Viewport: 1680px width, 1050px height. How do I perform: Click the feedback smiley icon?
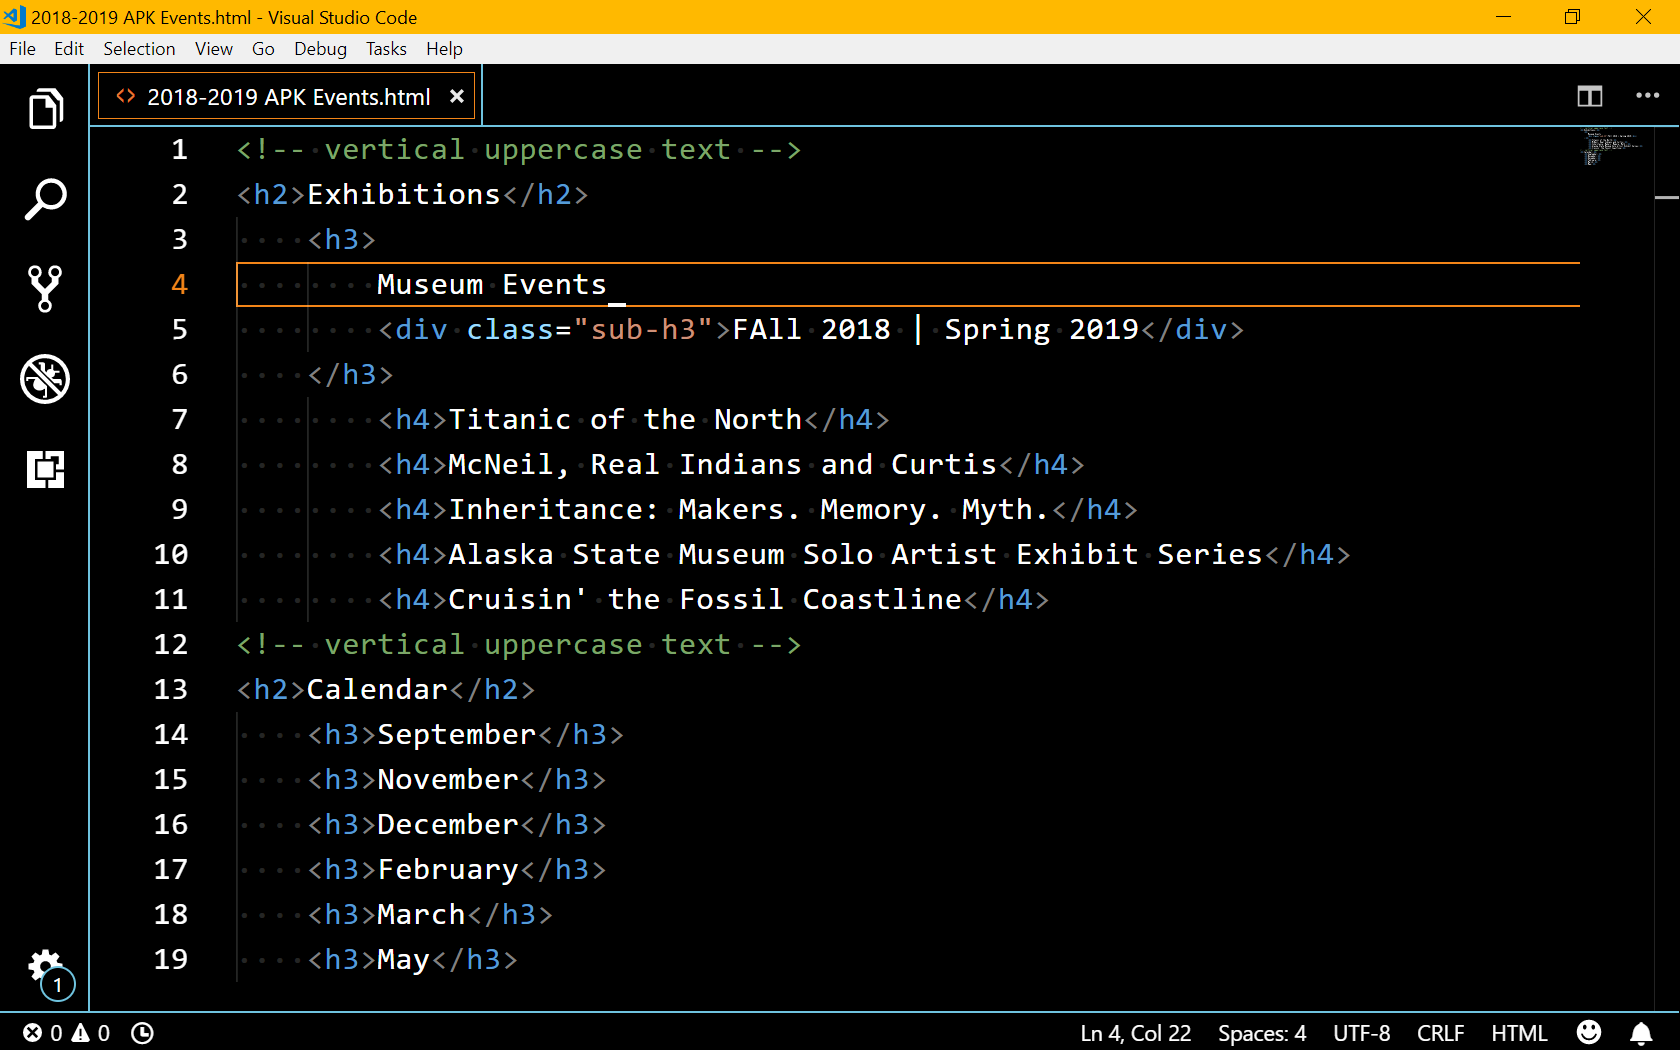(1589, 1032)
